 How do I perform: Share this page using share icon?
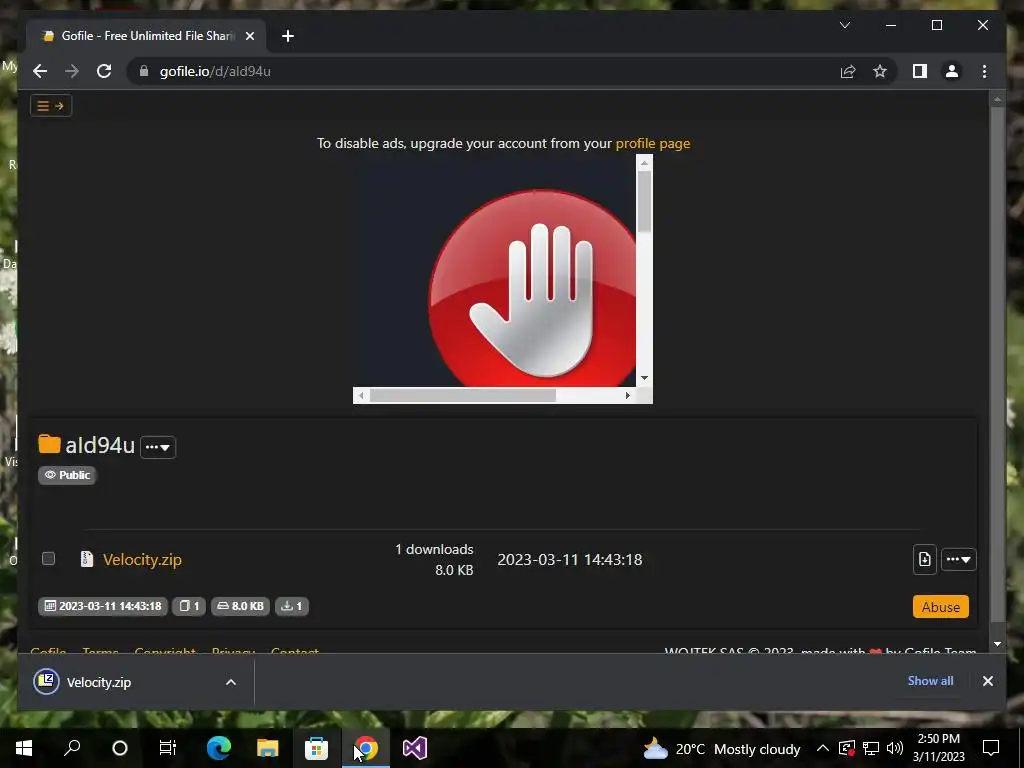click(x=848, y=71)
